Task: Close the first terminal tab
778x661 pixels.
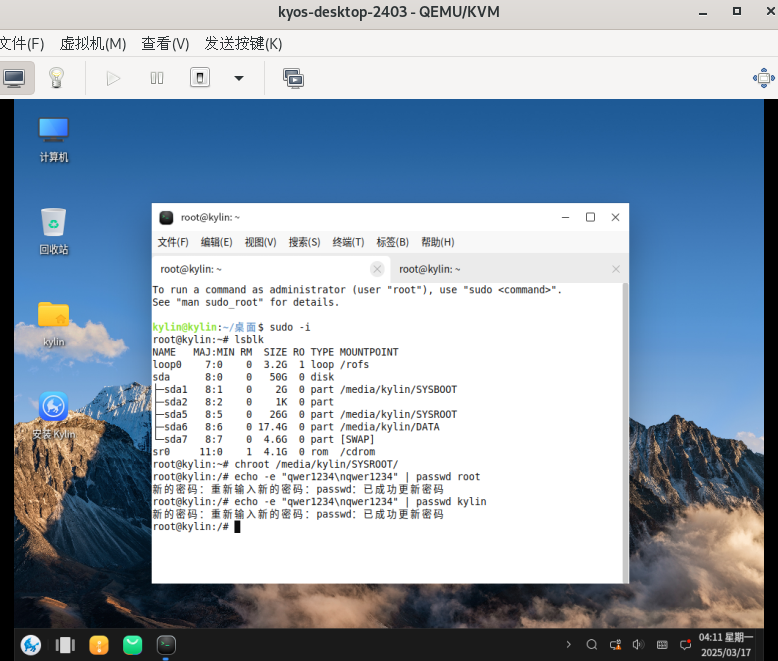Action: click(x=377, y=269)
